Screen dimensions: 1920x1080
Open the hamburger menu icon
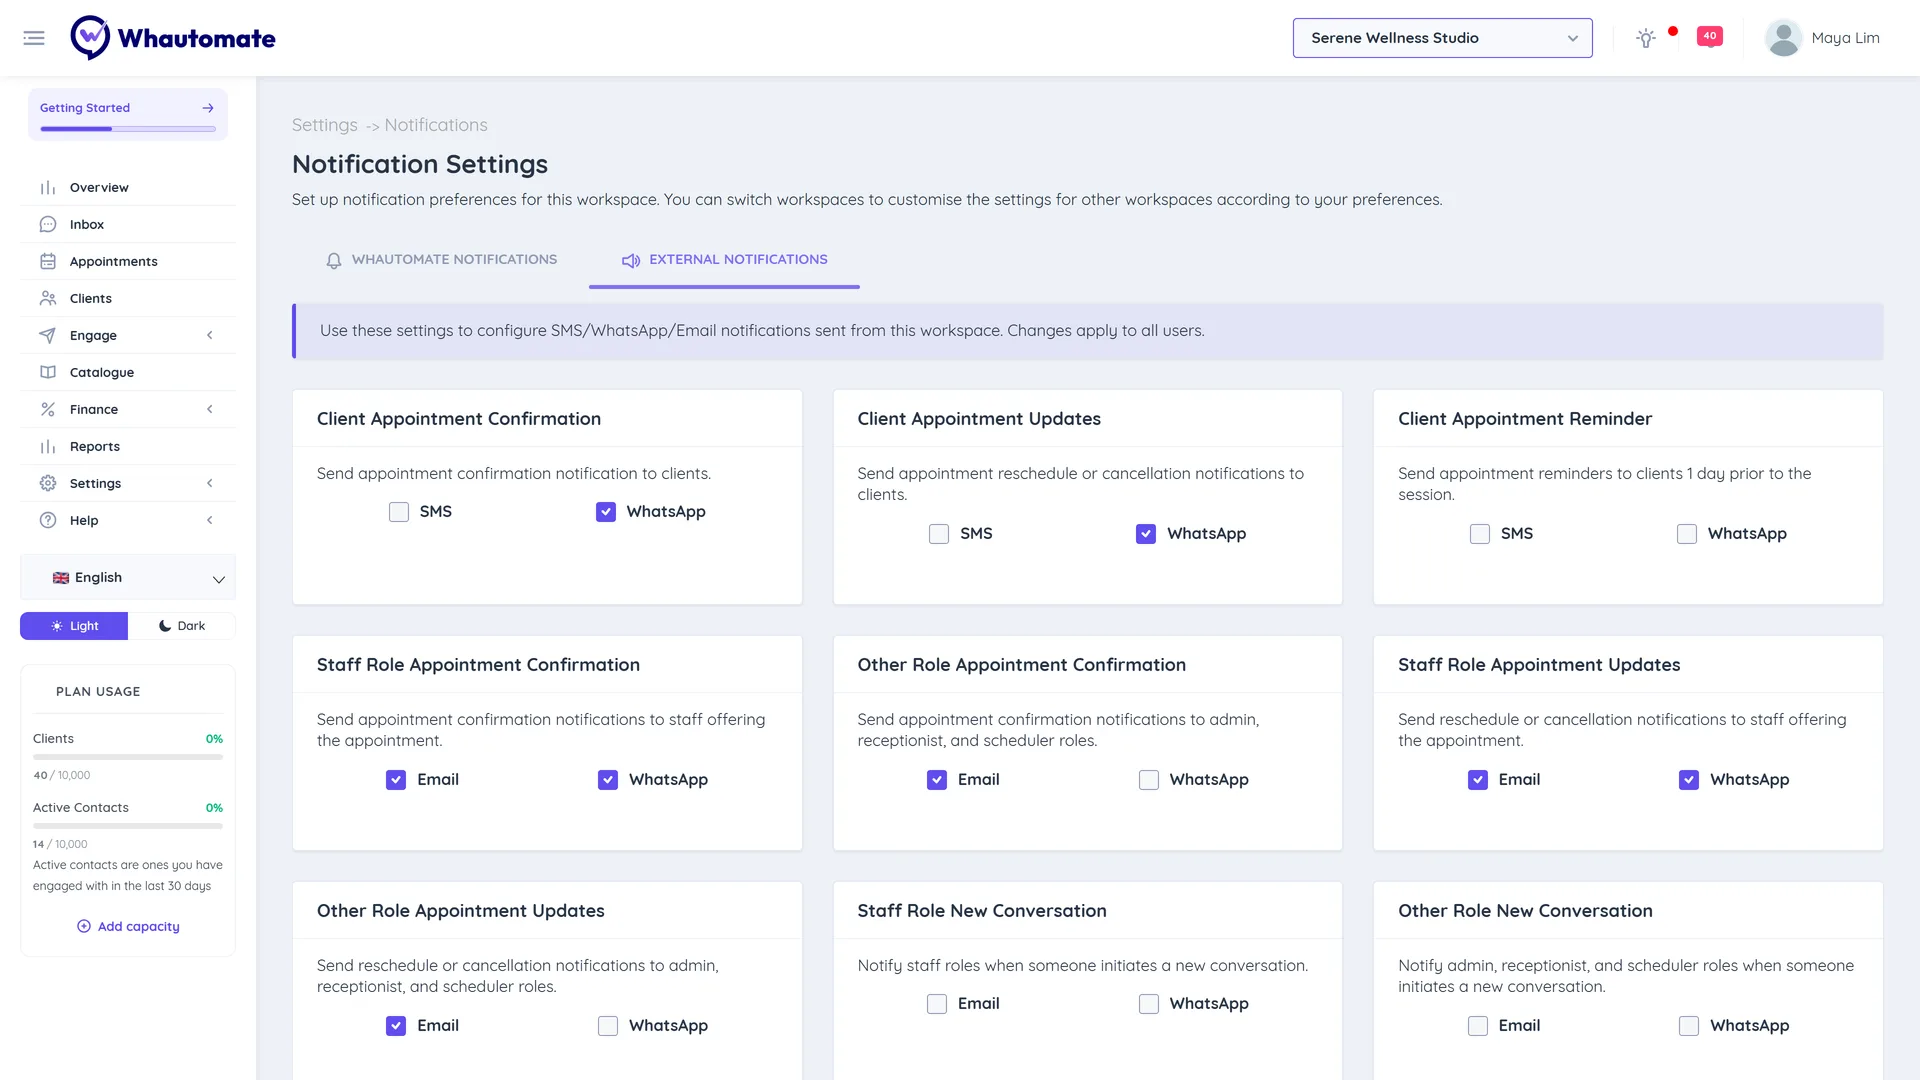[x=34, y=38]
